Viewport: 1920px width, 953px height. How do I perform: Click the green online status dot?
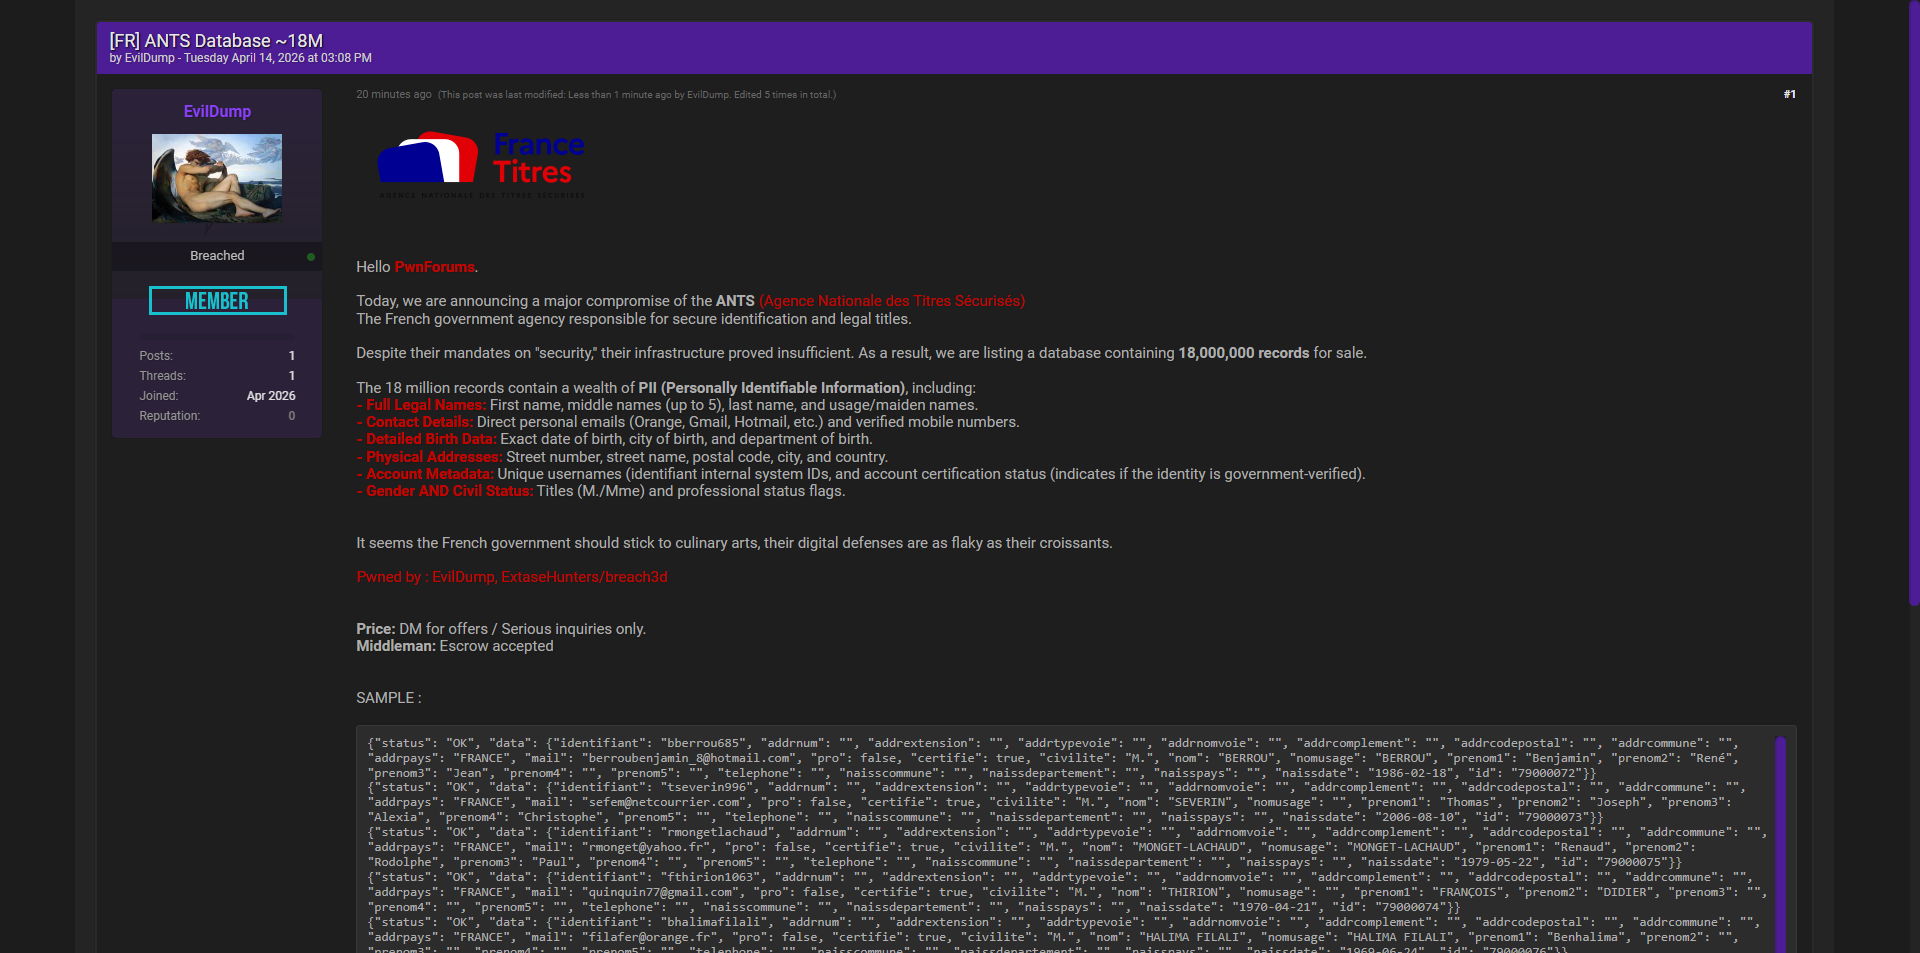[x=311, y=257]
